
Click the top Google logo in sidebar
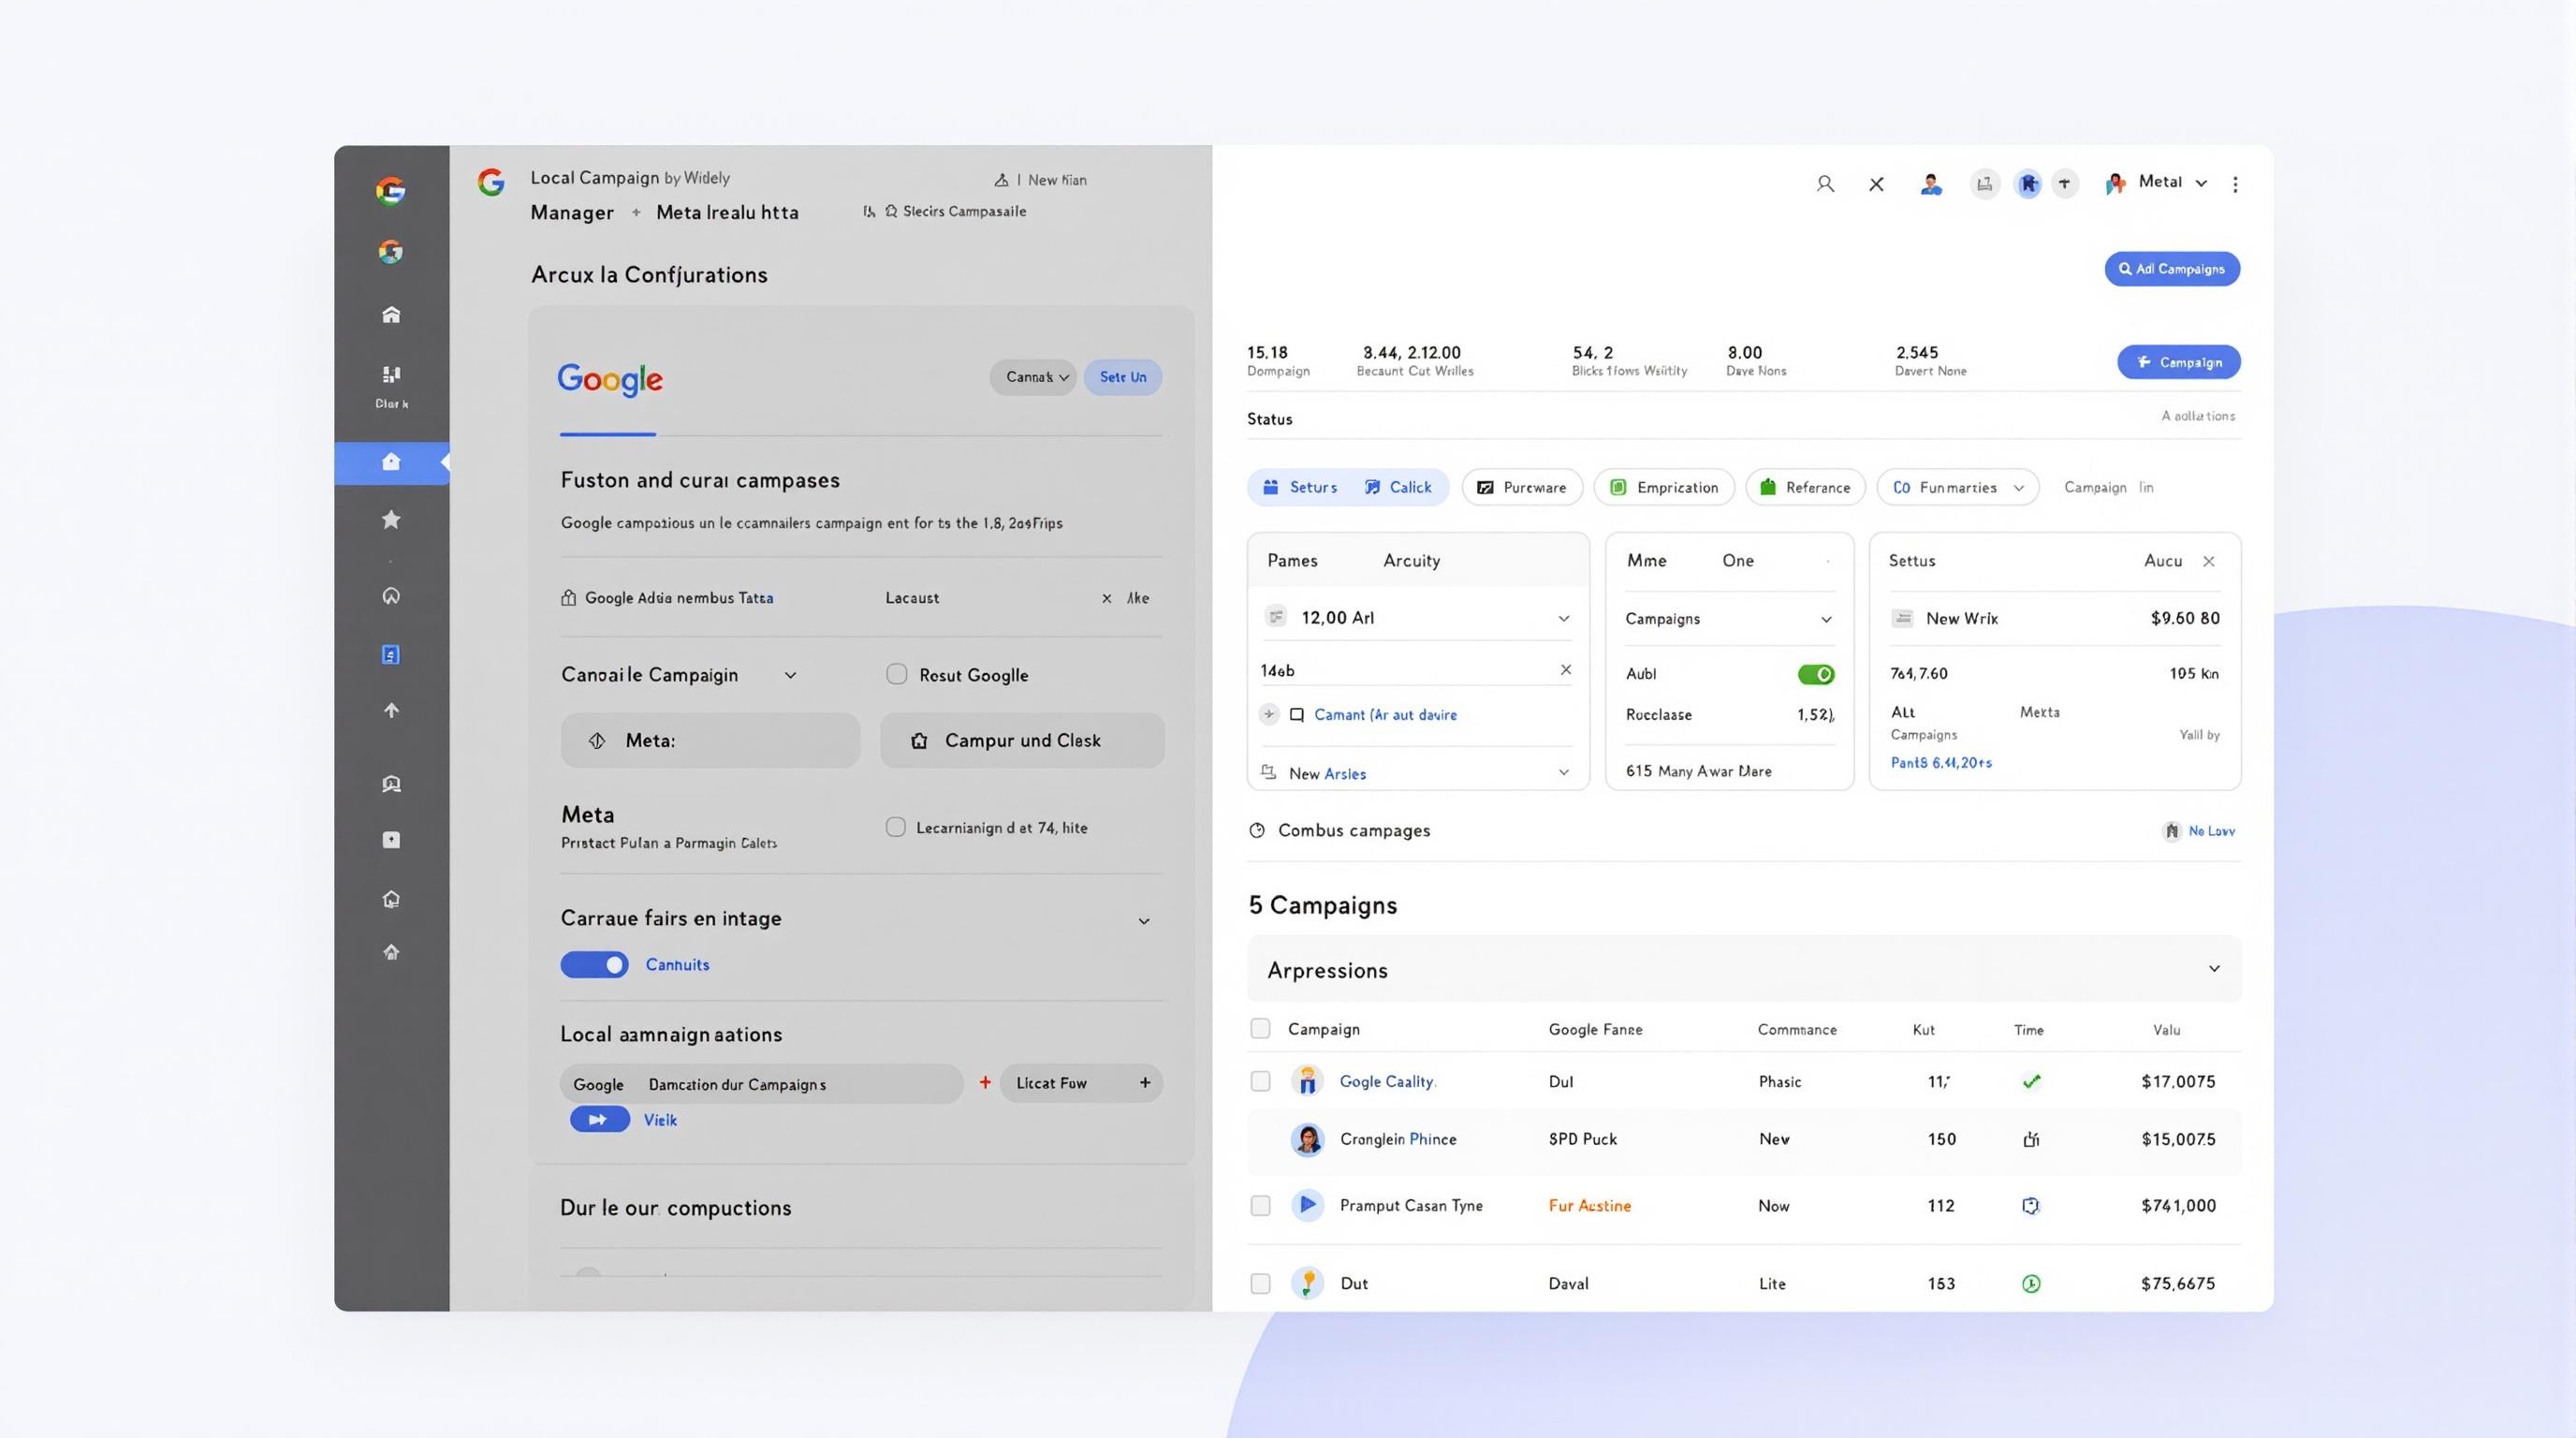[x=391, y=190]
